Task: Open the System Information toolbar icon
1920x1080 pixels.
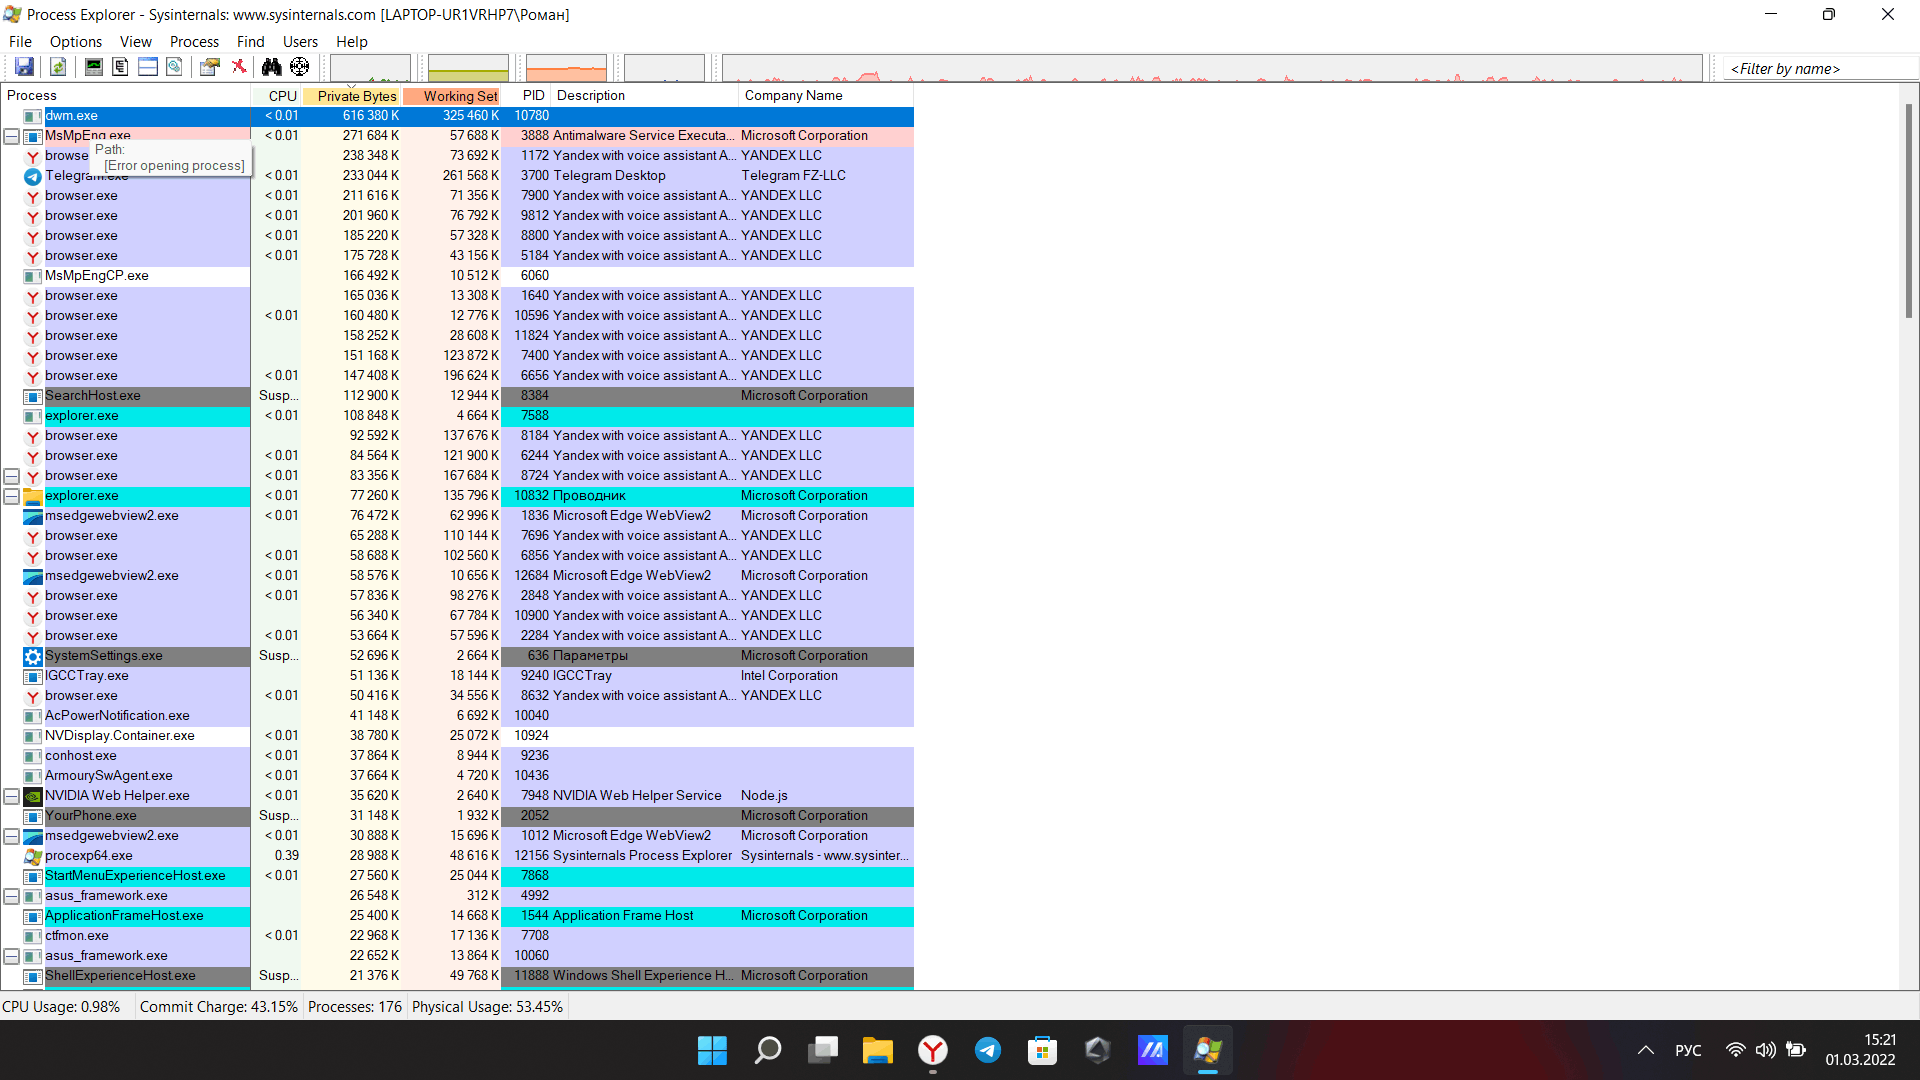Action: (93, 67)
